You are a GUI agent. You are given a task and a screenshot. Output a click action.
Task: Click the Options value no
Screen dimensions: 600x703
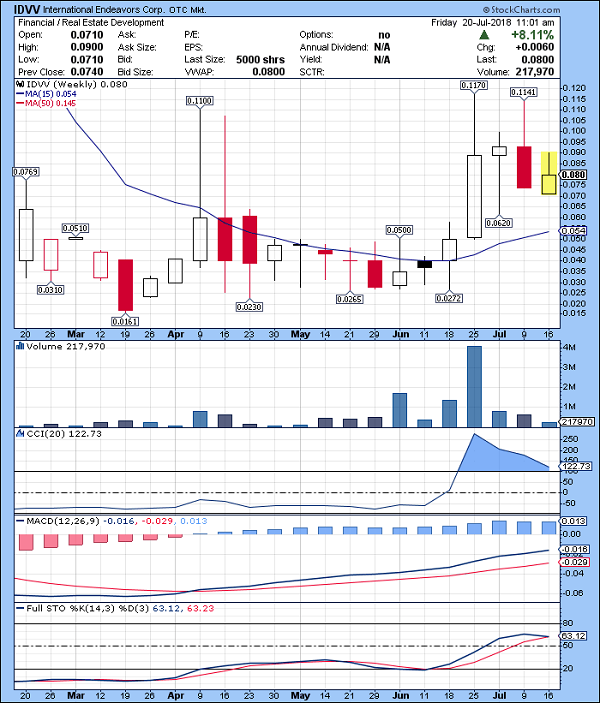click(x=384, y=35)
